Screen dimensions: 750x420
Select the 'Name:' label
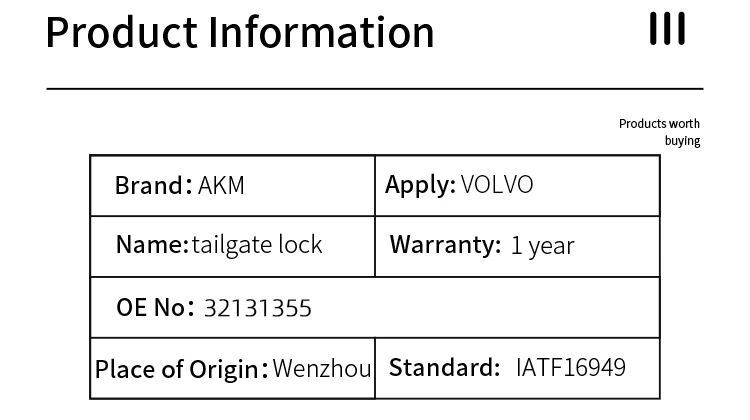coord(152,244)
